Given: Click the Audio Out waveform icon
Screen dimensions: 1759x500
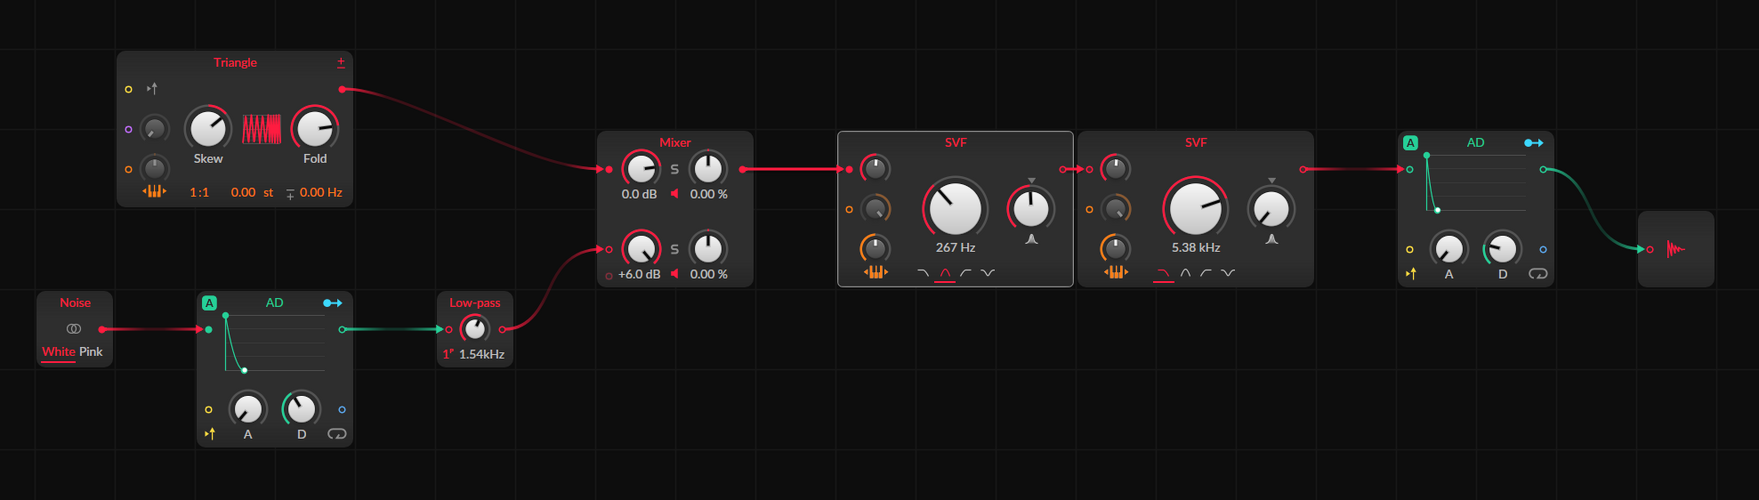Looking at the screenshot, I should (1676, 249).
